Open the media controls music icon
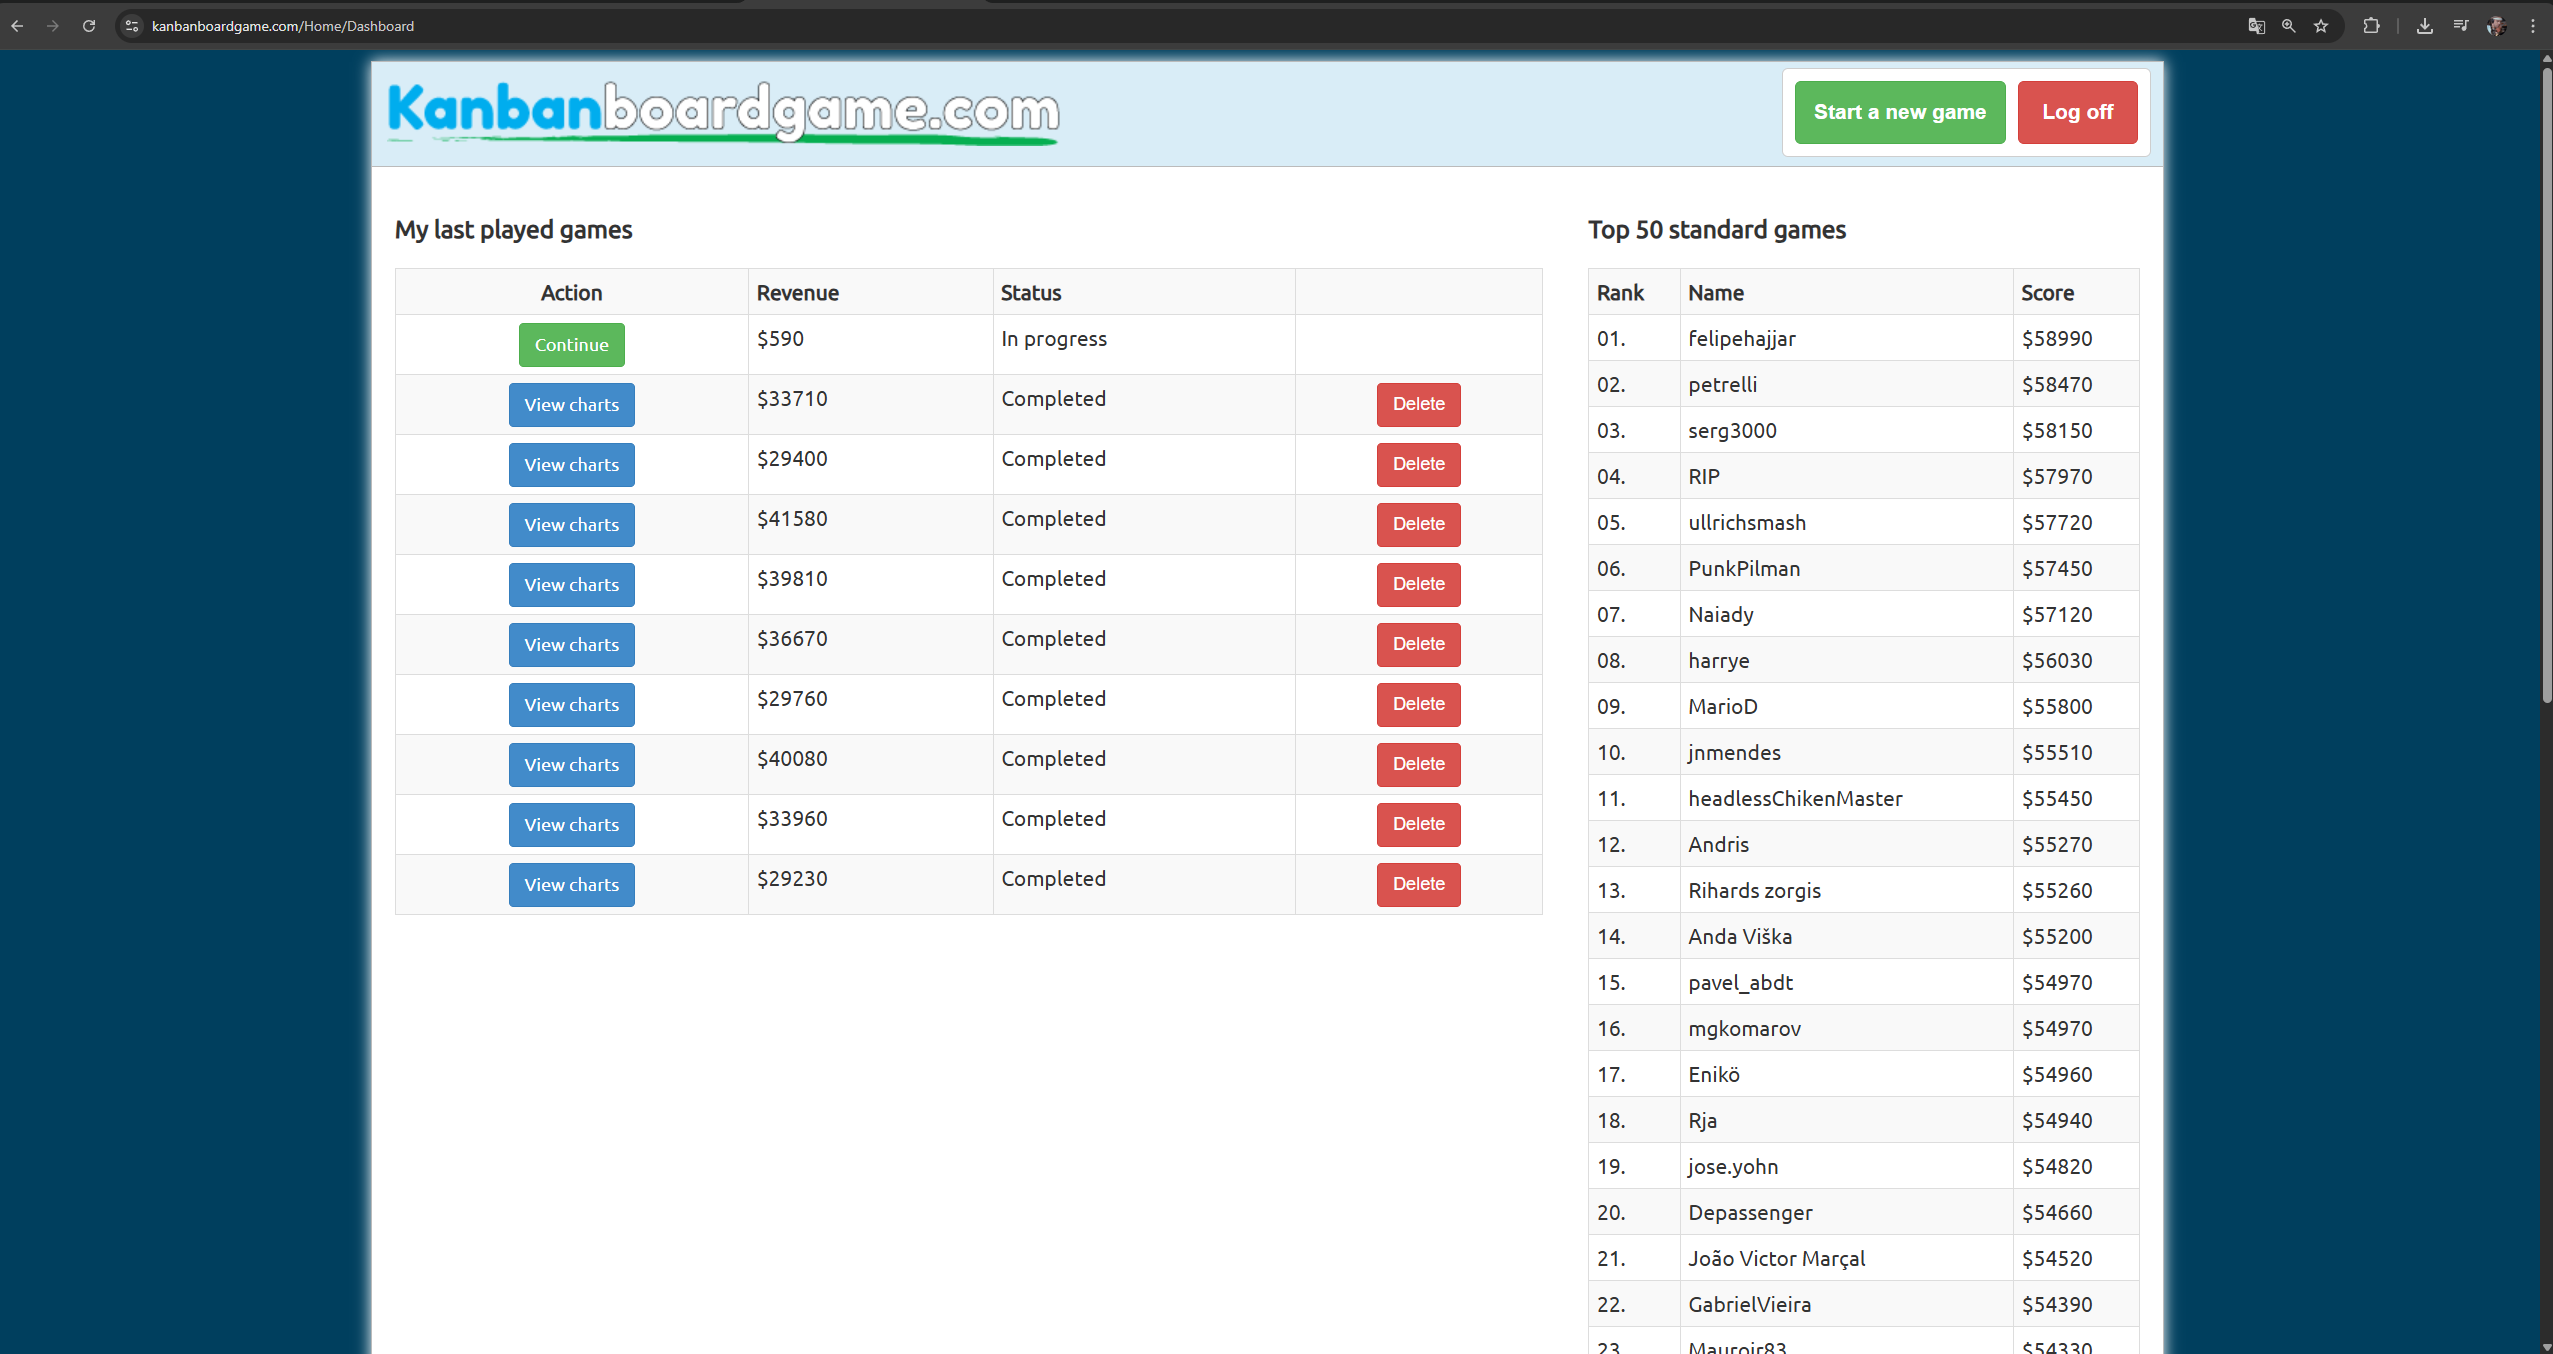Image resolution: width=2553 pixels, height=1354 pixels. click(2461, 26)
